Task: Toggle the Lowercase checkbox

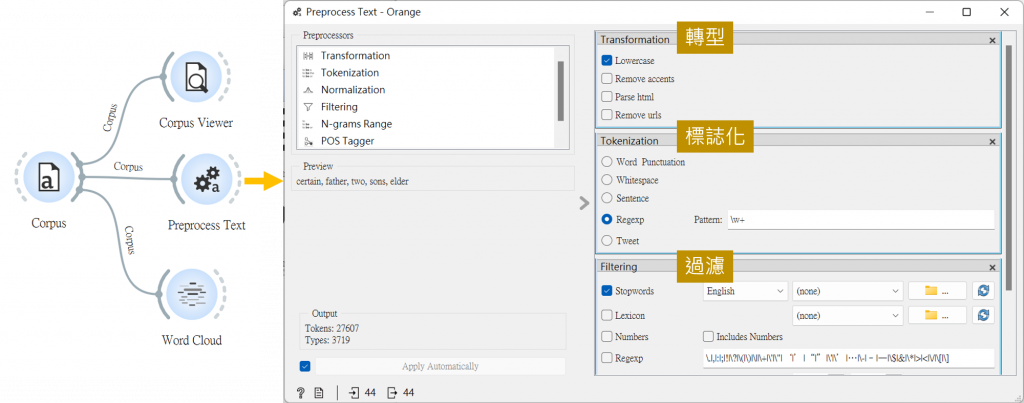Action: [x=607, y=61]
